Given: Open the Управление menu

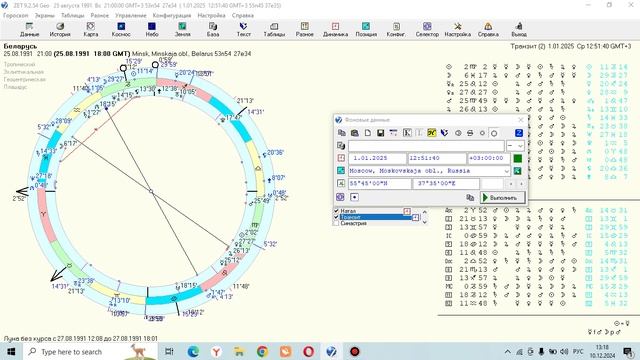Looking at the screenshot, I should pos(131,16).
